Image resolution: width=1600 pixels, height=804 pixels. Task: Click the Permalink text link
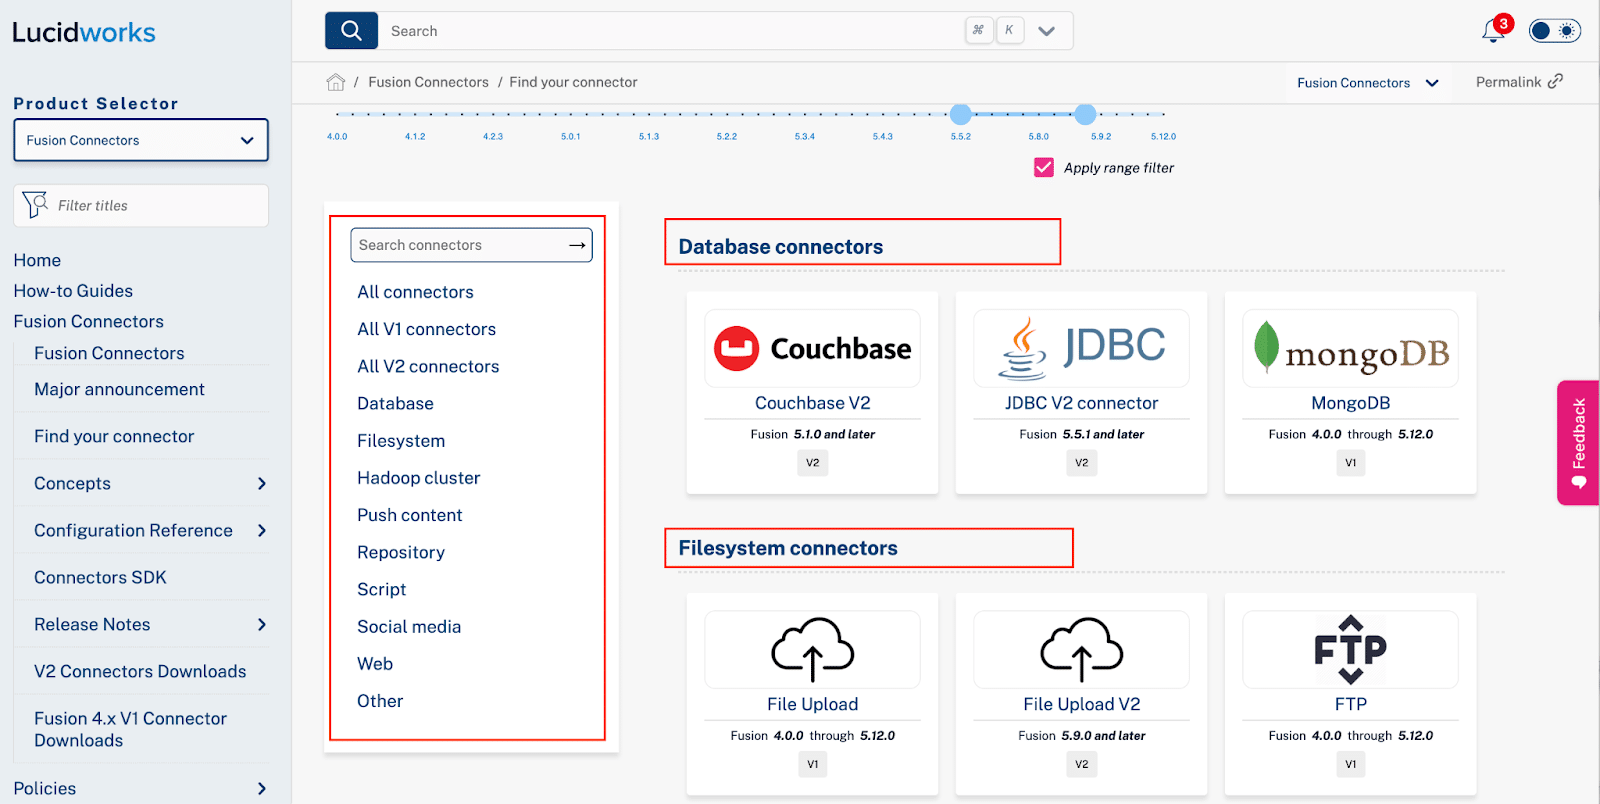[1508, 82]
